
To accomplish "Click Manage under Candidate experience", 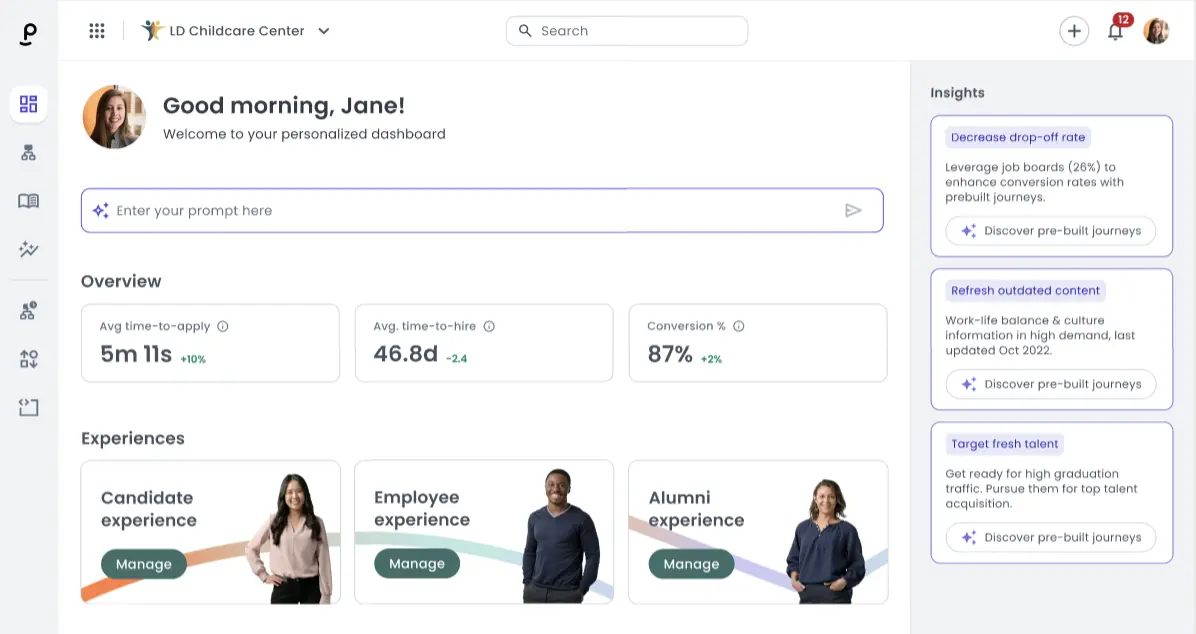I will coord(143,563).
